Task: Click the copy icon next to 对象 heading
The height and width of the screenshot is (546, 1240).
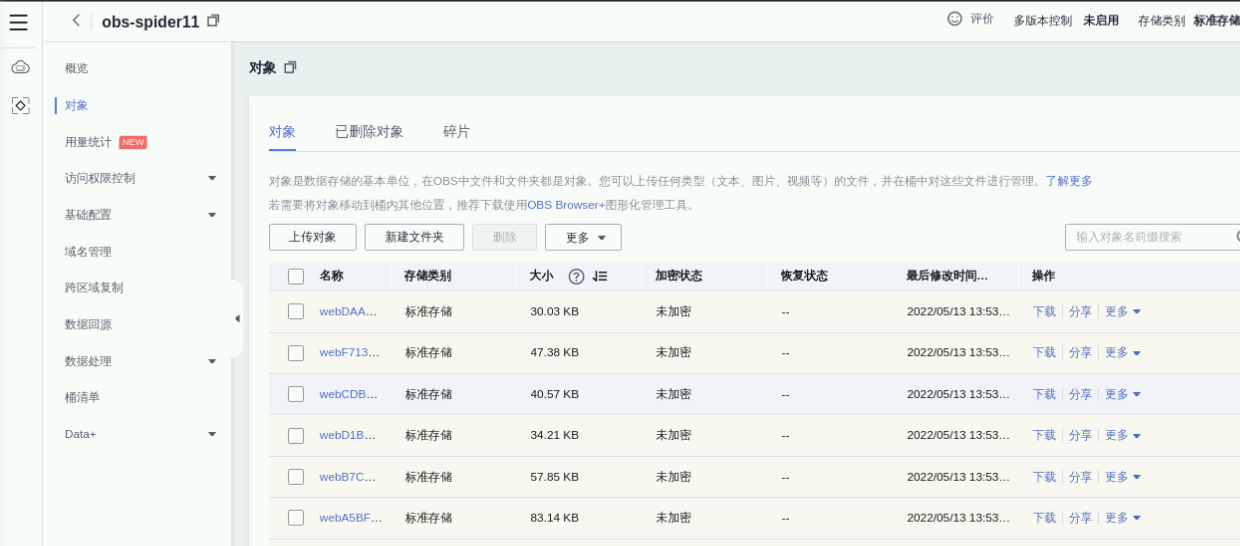Action: 290,67
